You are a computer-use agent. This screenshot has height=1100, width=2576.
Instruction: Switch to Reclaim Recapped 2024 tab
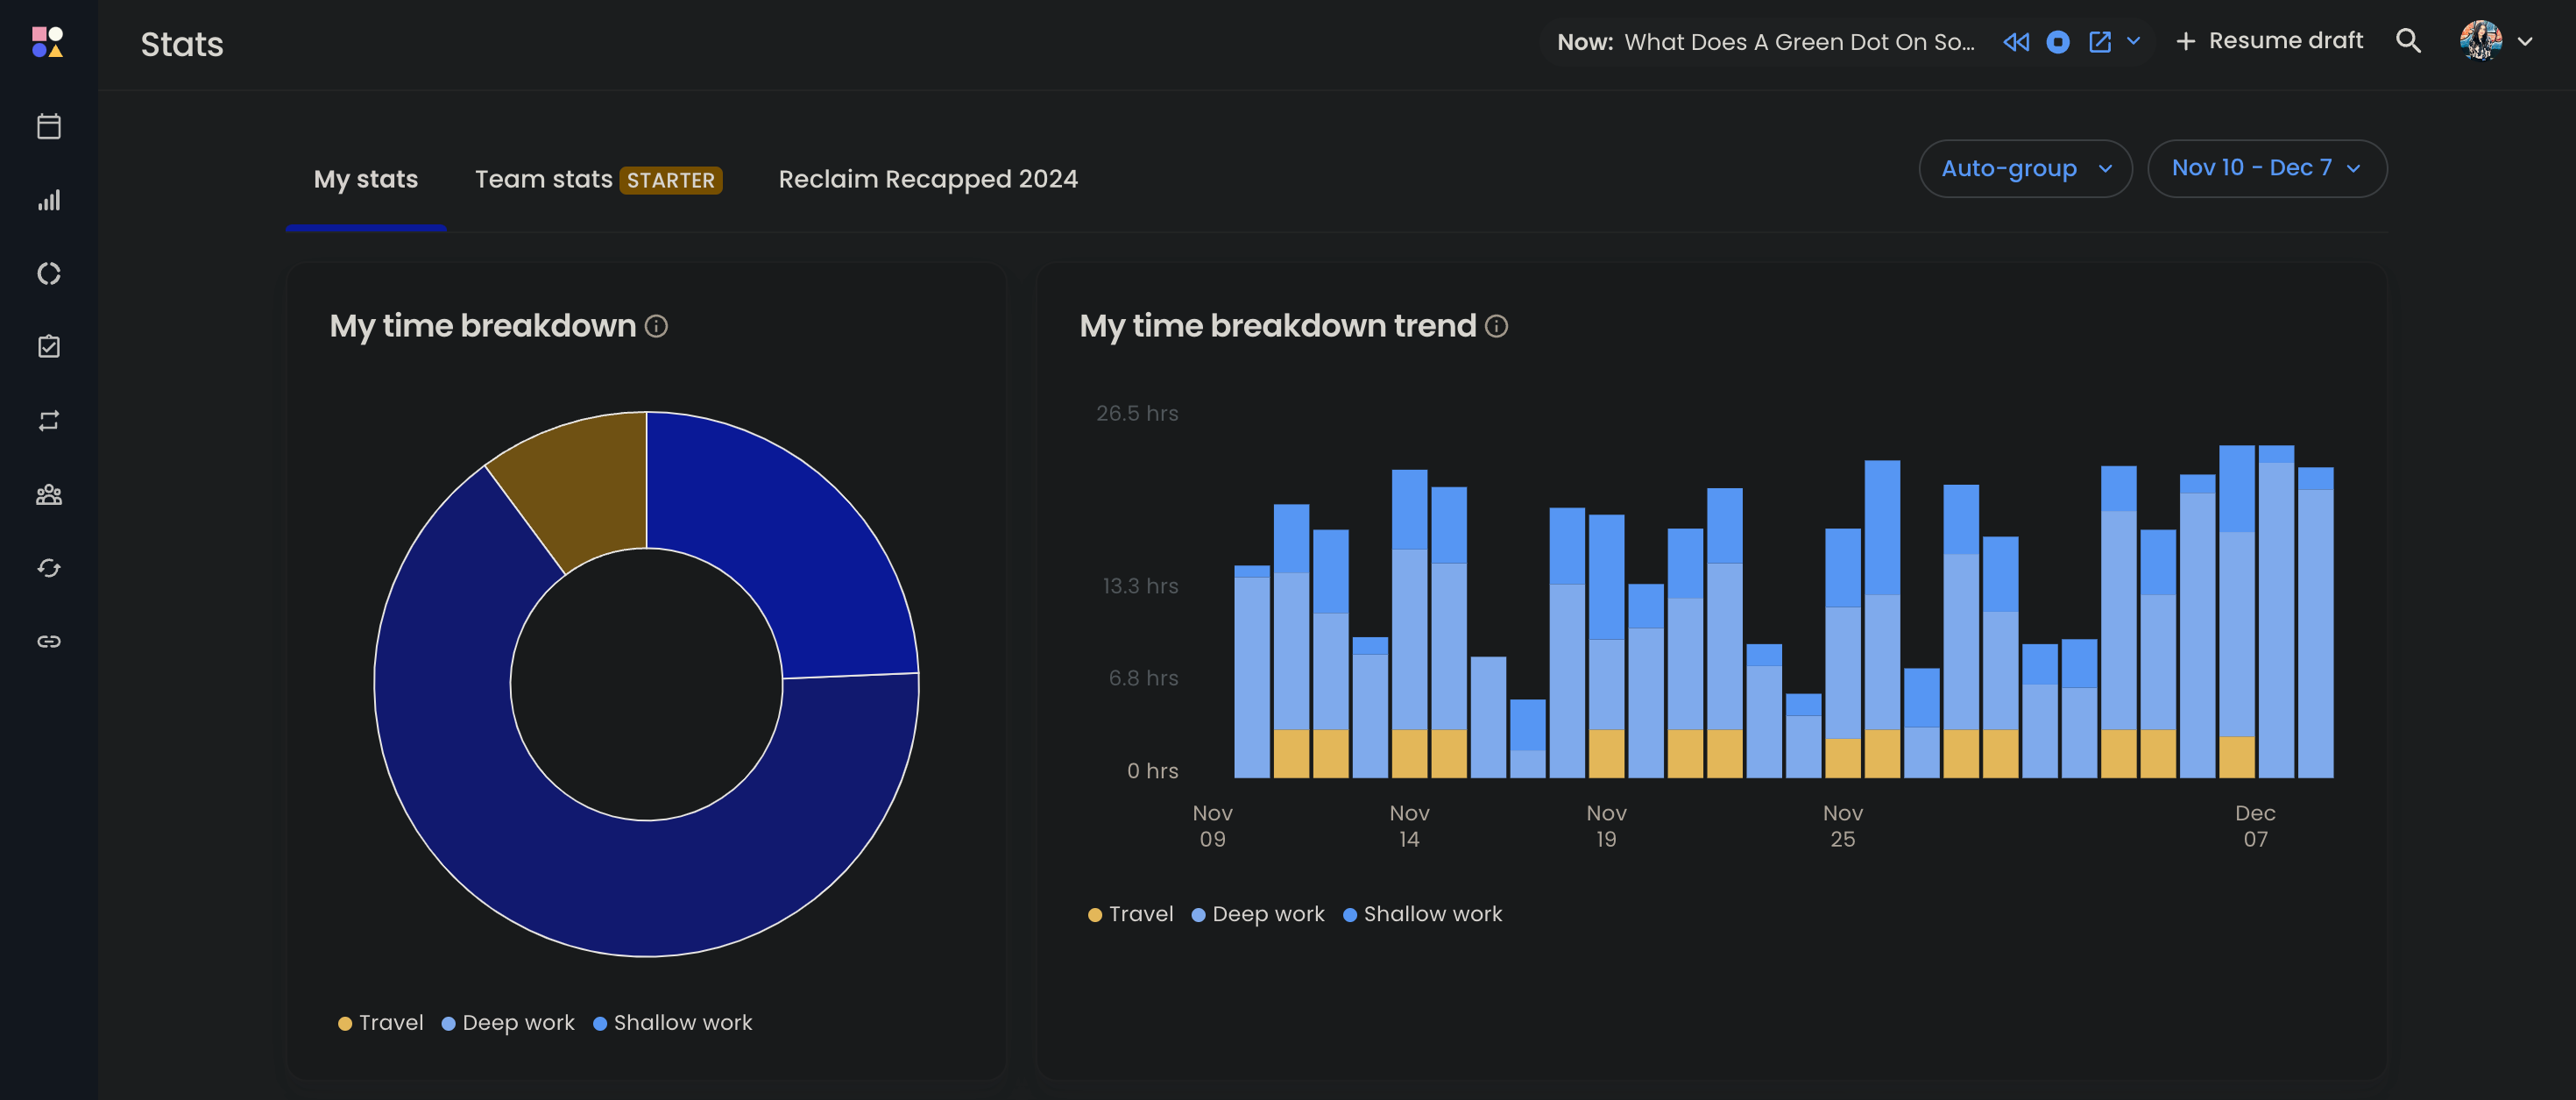[x=928, y=179]
